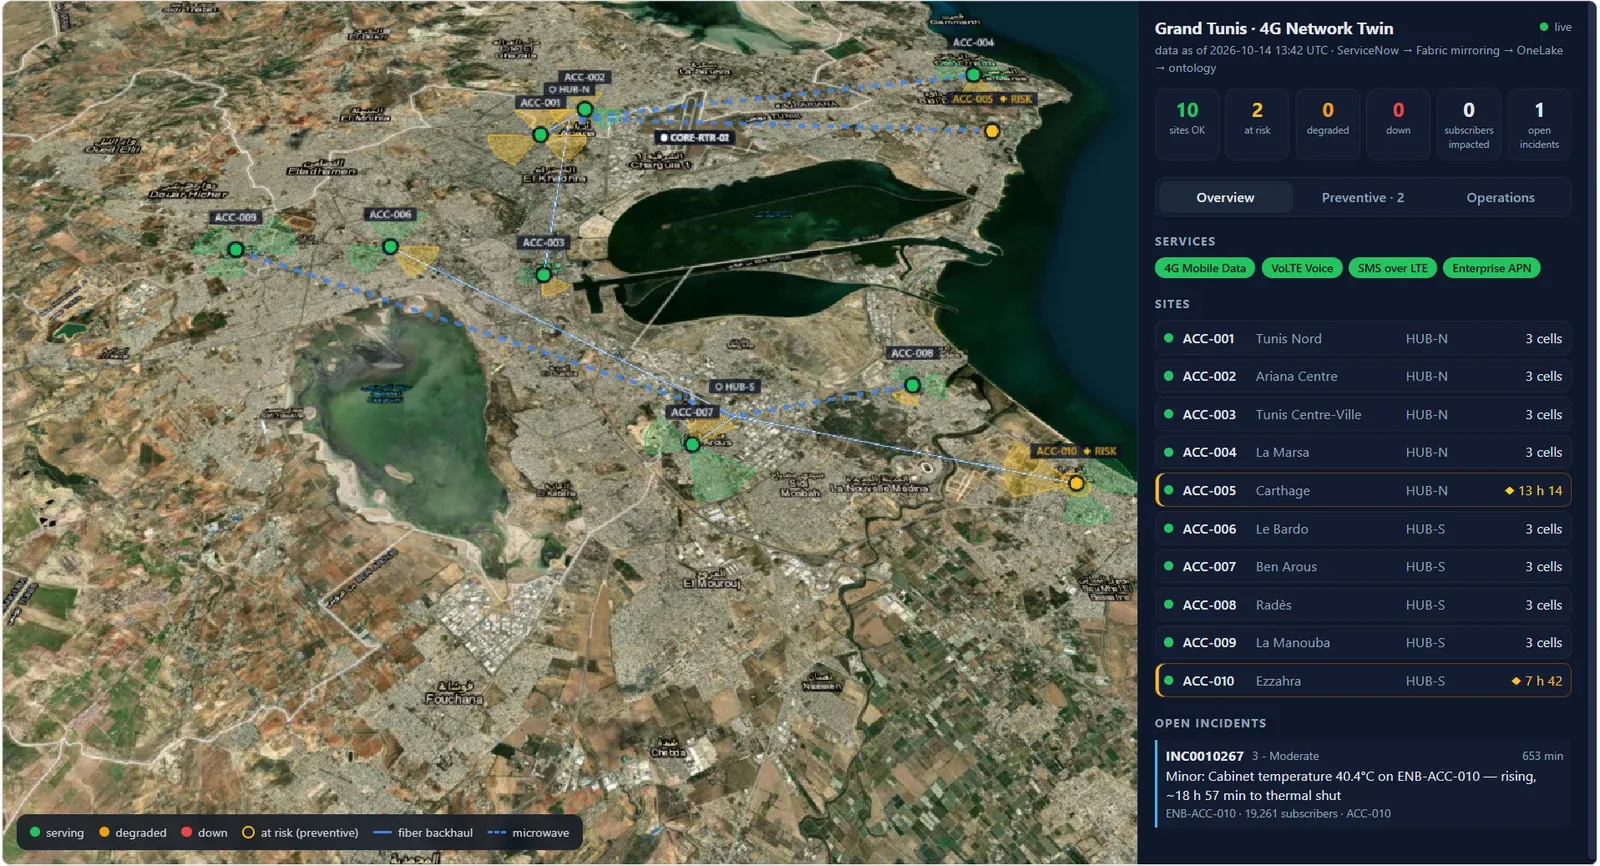Viewport: 1600px width, 866px height.
Task: Open the Preventive · 2 tab
Action: coord(1363,198)
